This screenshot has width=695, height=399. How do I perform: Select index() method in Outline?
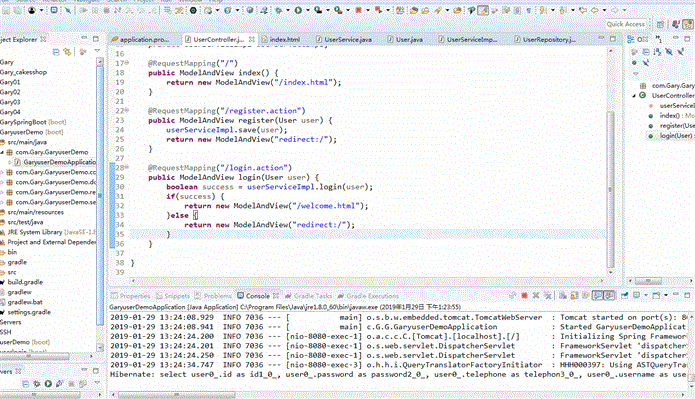[672, 116]
